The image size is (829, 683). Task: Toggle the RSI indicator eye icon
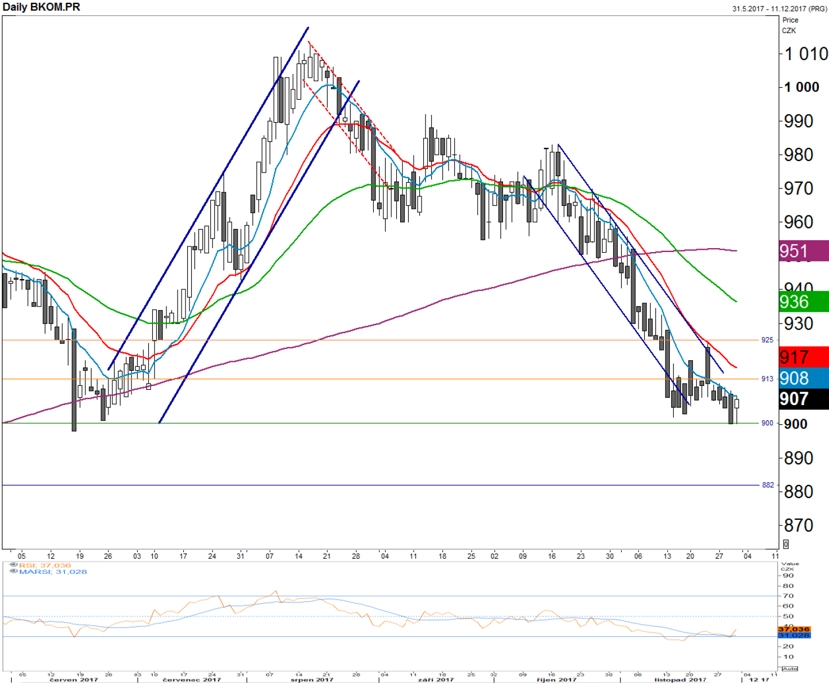coord(14,565)
